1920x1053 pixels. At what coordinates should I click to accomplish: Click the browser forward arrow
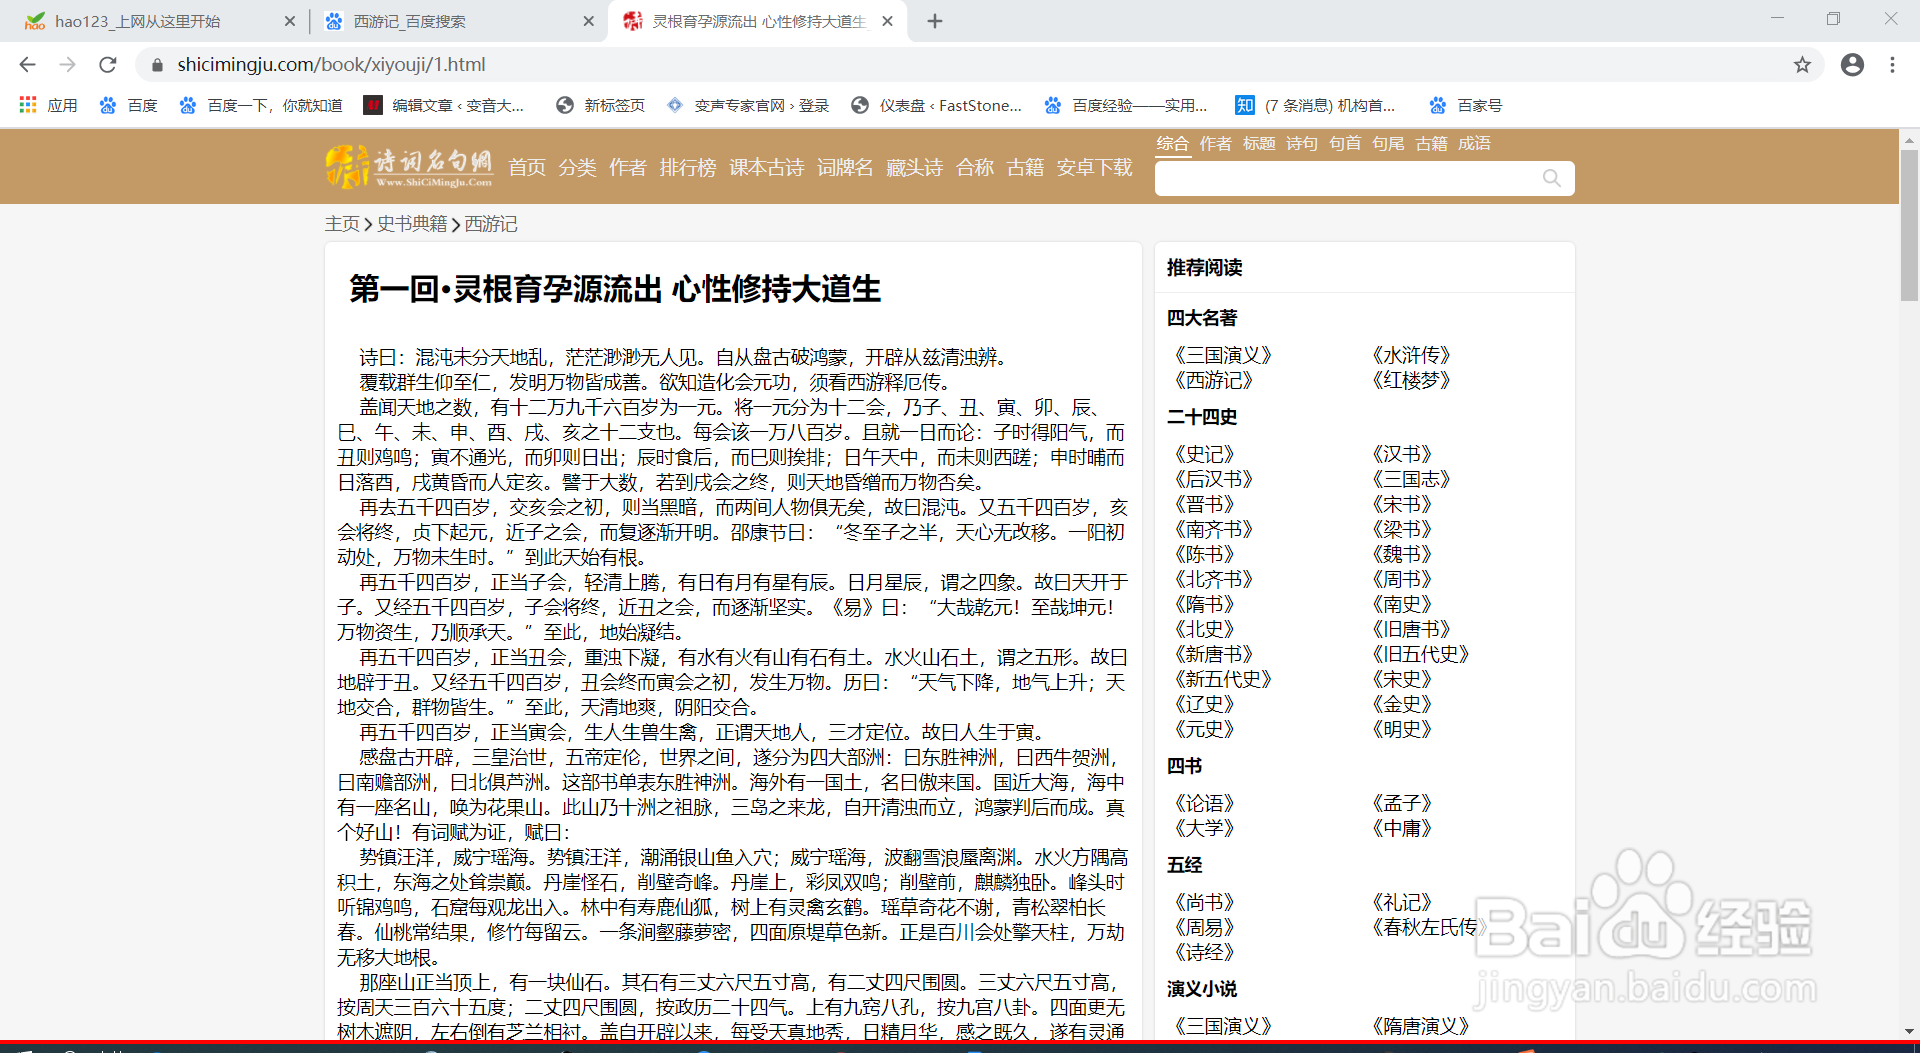tap(67, 65)
